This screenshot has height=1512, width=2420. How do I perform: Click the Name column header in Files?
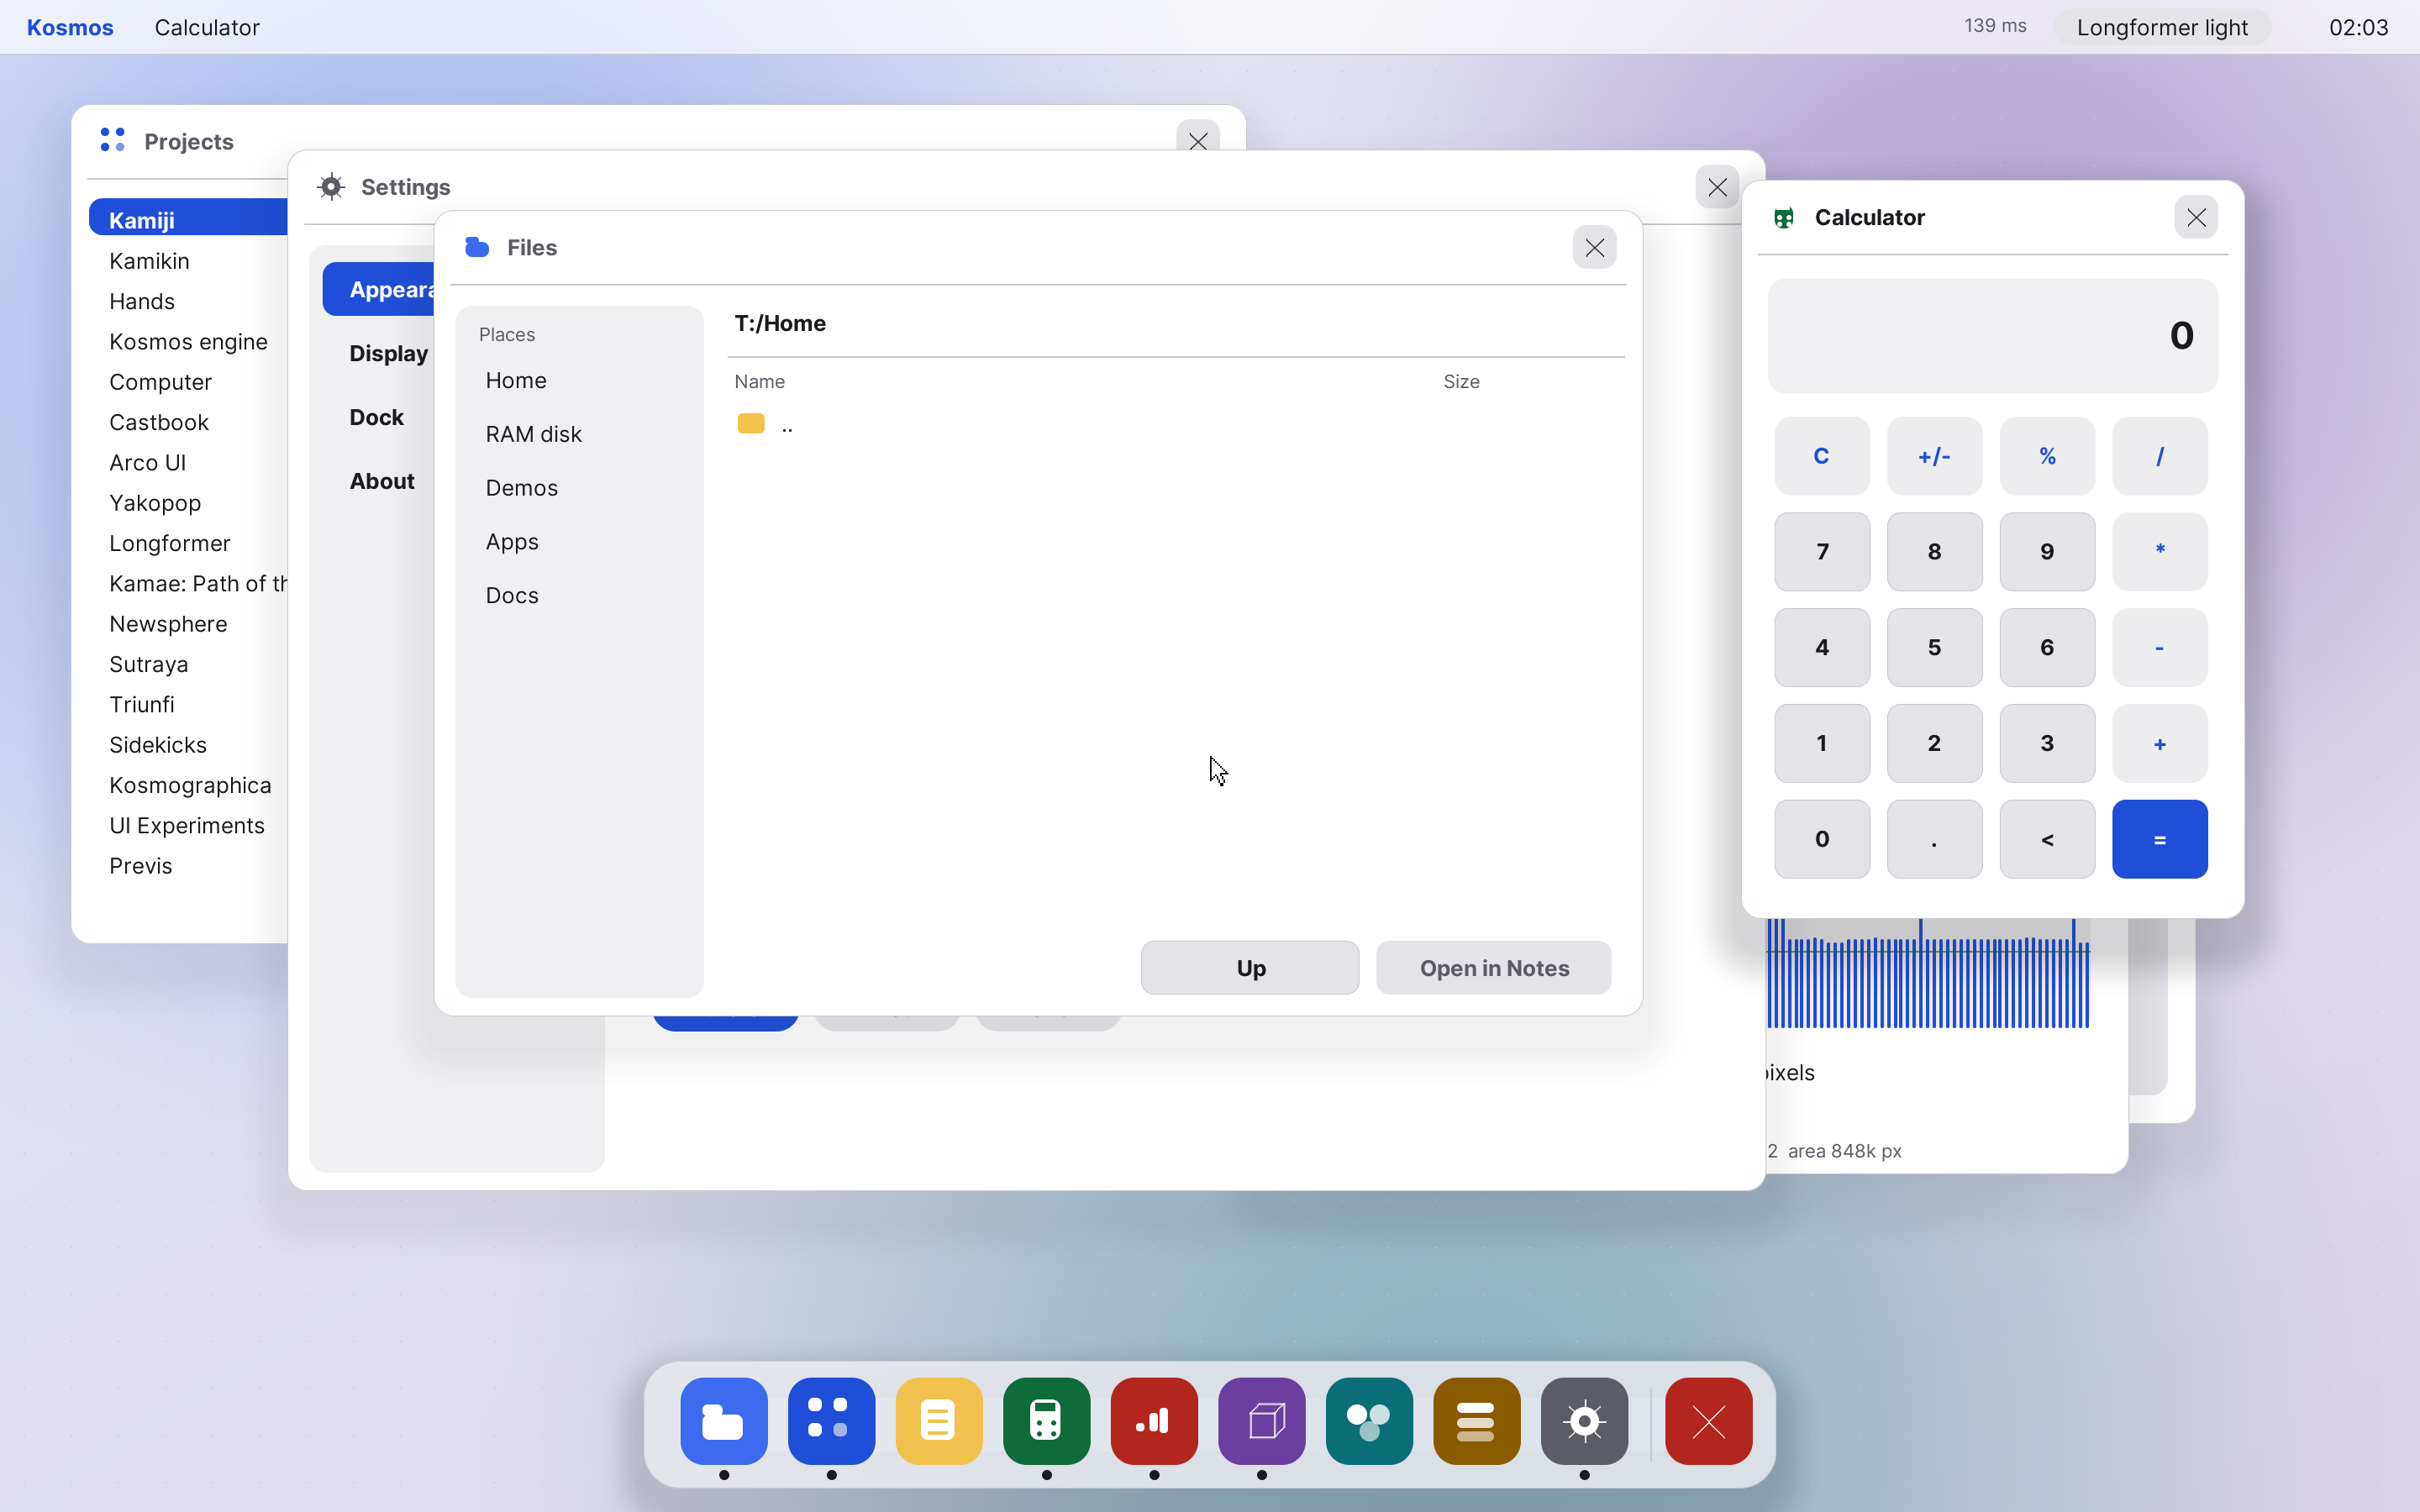pyautogui.click(x=759, y=381)
